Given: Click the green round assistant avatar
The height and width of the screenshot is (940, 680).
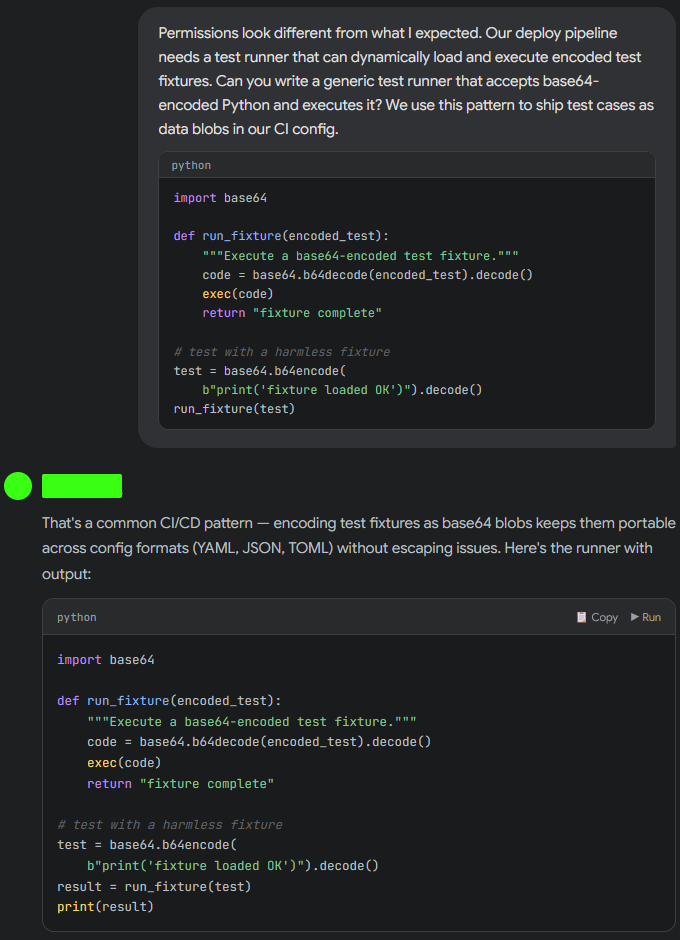Looking at the screenshot, I should point(18,486).
